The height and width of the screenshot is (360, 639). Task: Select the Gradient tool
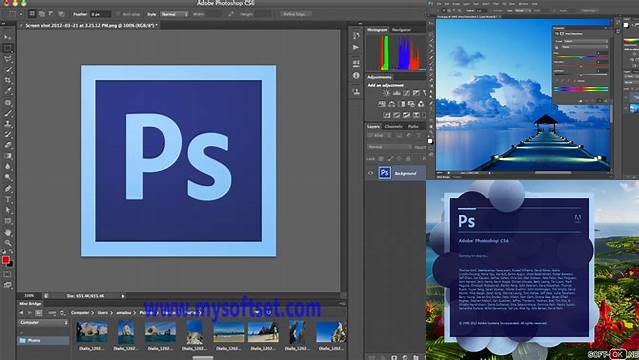7,156
